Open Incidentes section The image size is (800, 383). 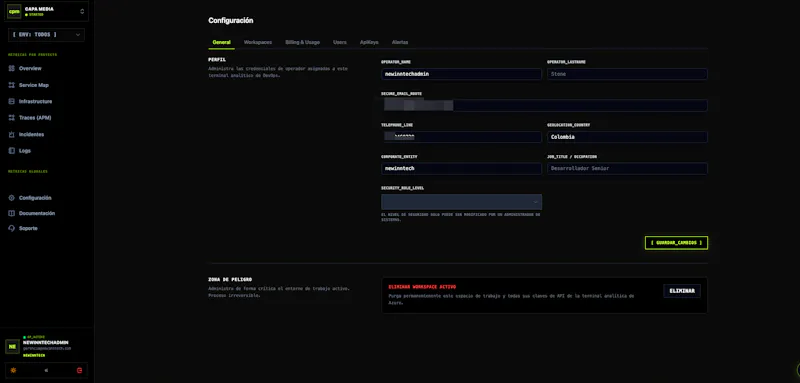(x=31, y=135)
